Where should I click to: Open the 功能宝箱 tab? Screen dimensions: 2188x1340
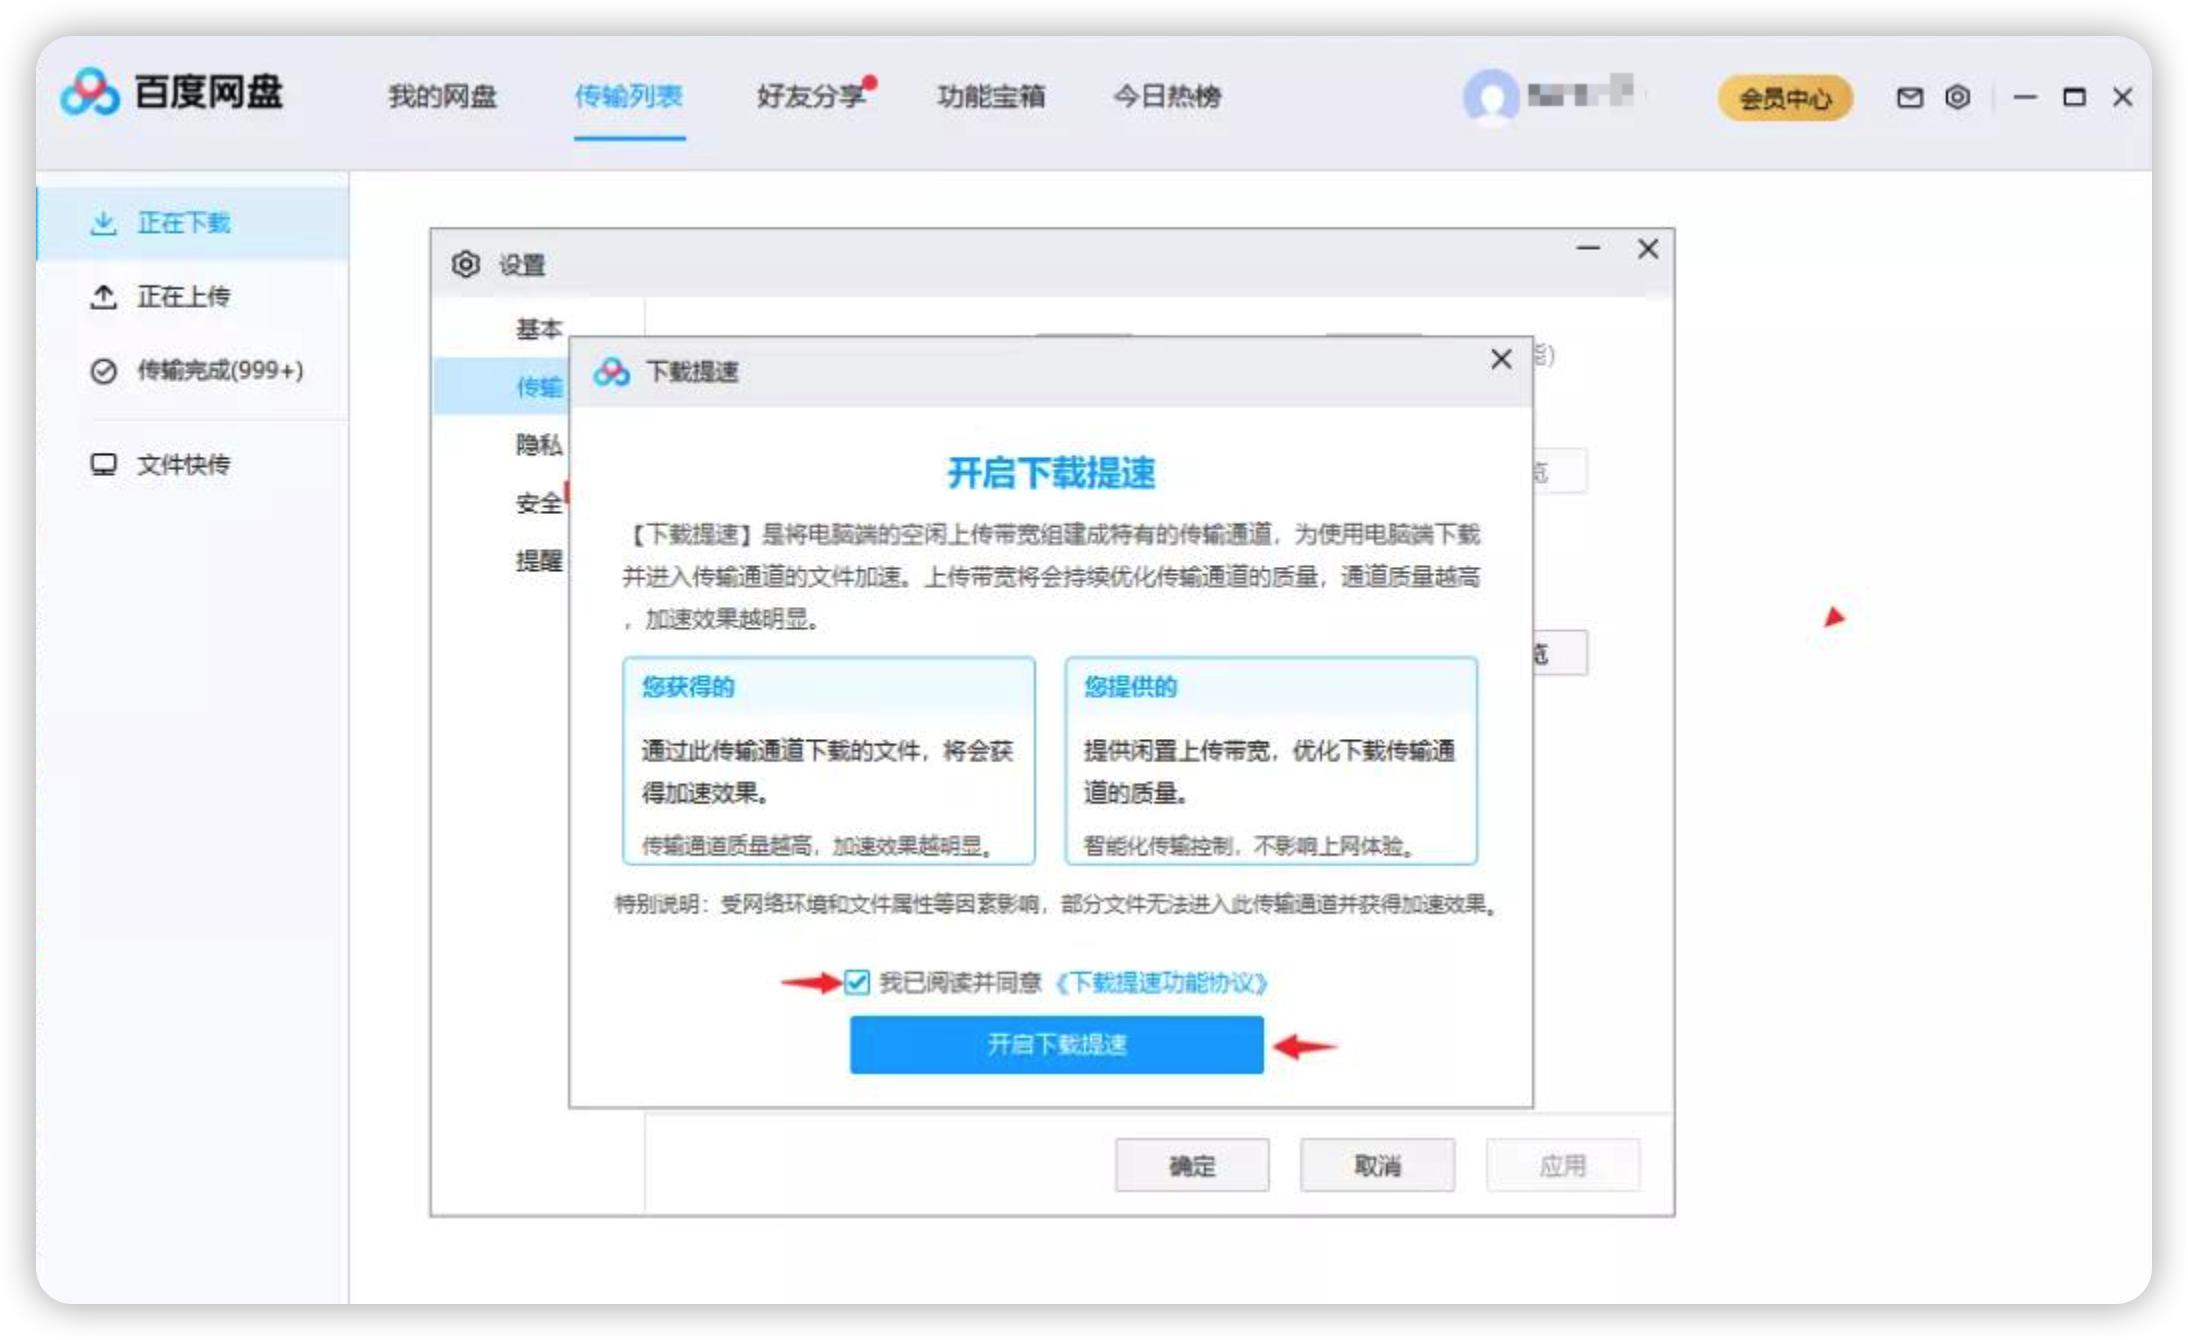993,97
